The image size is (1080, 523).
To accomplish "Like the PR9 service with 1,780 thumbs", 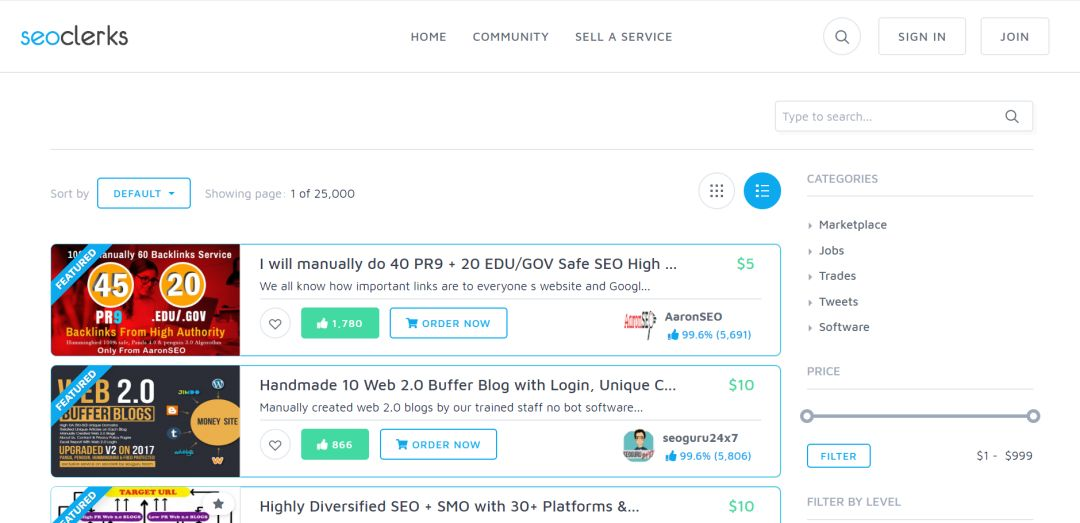I will click(x=340, y=323).
